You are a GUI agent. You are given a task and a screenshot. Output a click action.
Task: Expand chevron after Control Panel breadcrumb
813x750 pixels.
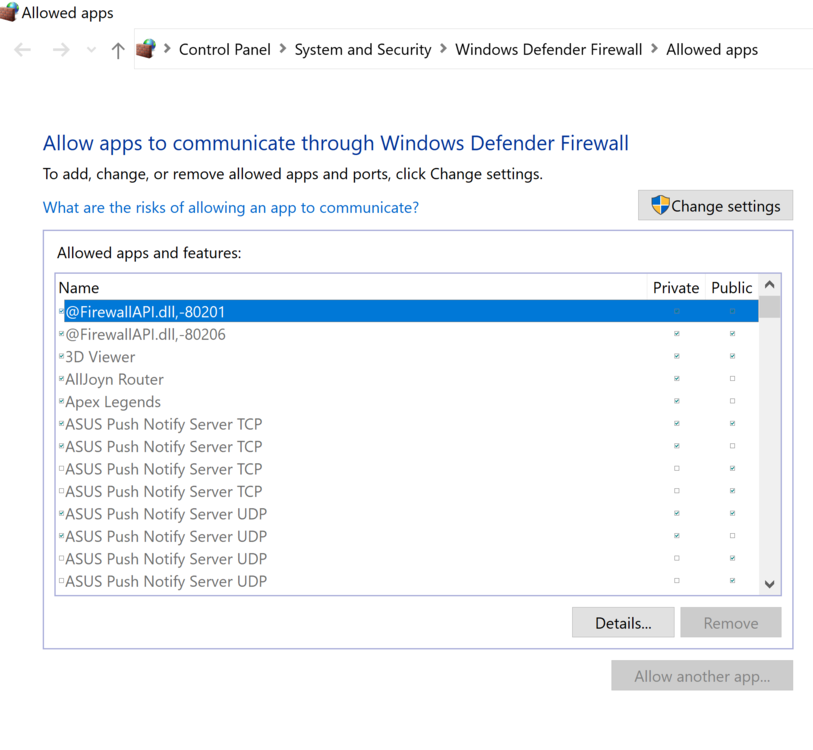[x=283, y=49]
